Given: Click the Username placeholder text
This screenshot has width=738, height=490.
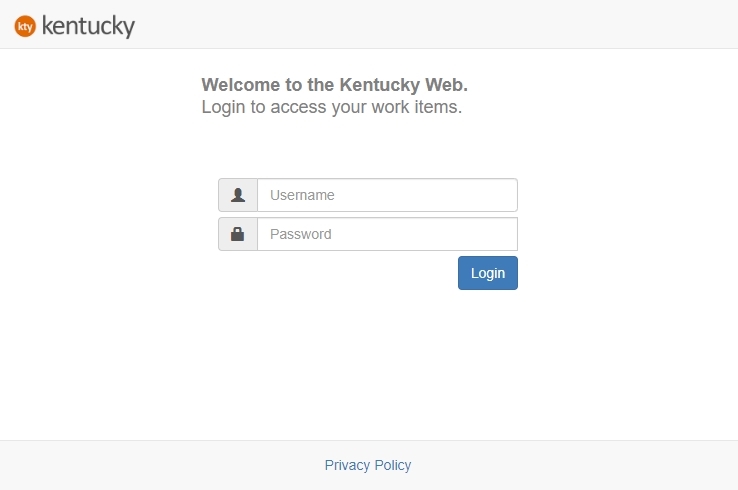Looking at the screenshot, I should 302,195.
